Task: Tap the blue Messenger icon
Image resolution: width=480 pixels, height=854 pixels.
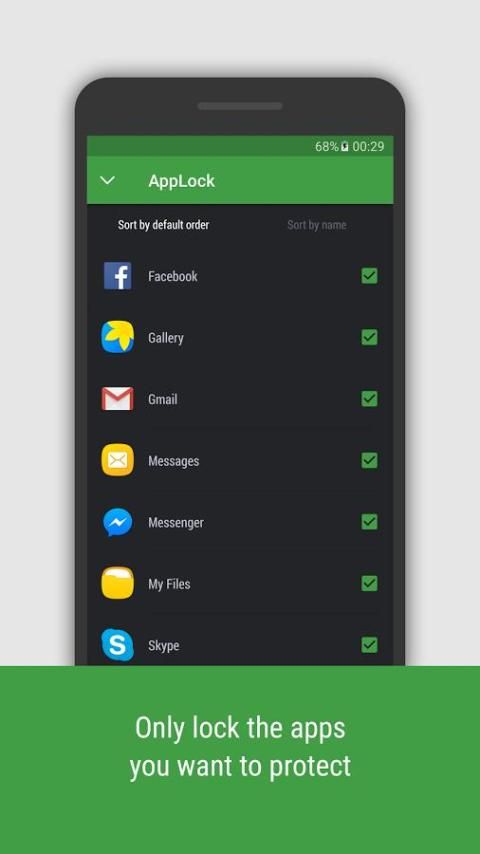Action: (x=118, y=522)
